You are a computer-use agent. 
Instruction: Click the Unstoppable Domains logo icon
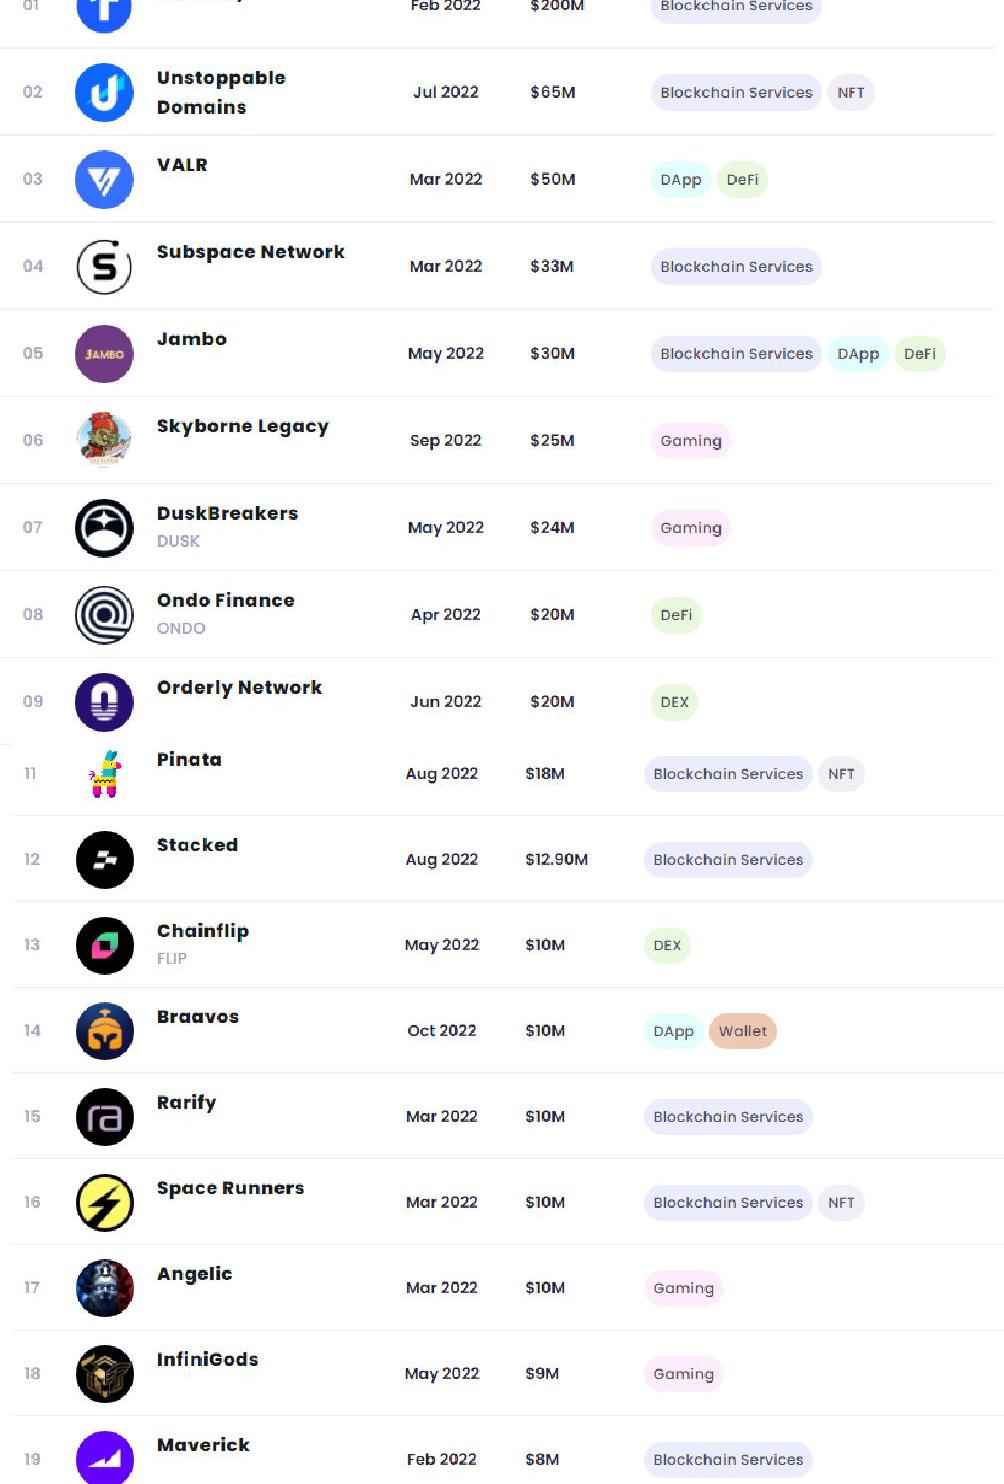(x=104, y=92)
